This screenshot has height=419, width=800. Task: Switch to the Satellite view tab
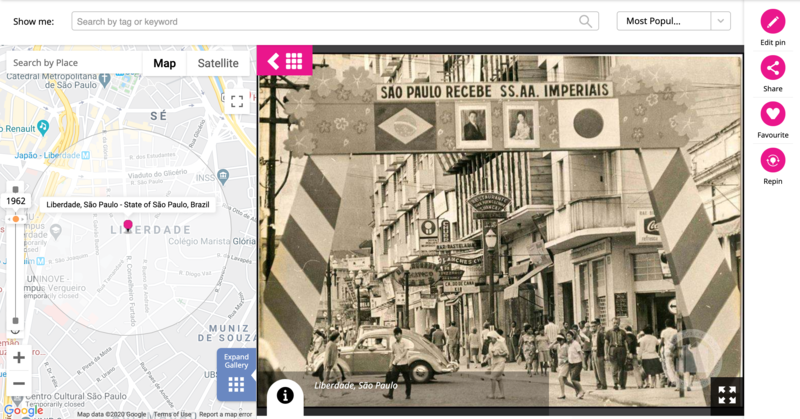218,63
